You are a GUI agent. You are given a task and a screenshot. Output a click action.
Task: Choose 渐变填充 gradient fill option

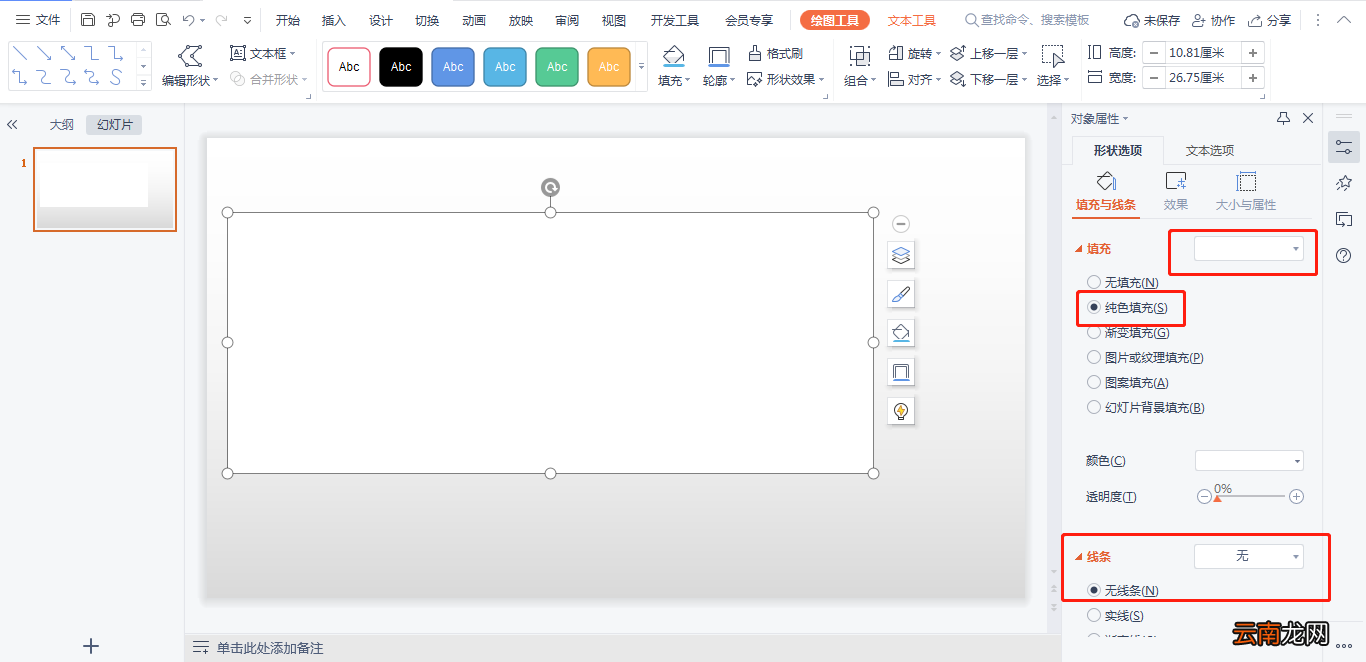pos(1094,332)
